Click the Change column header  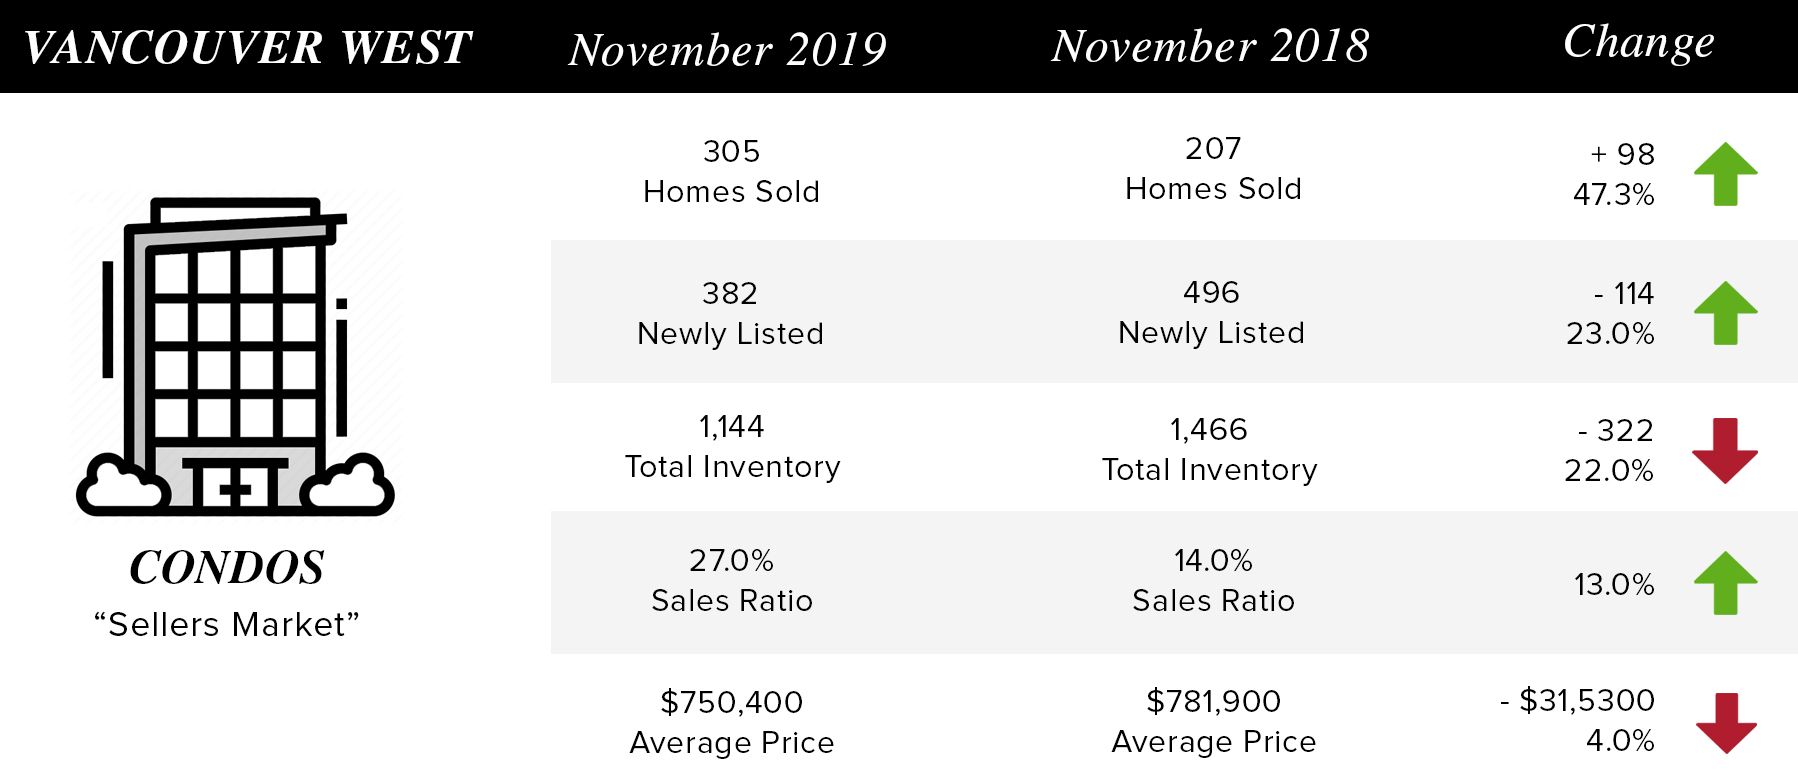[x=1639, y=43]
